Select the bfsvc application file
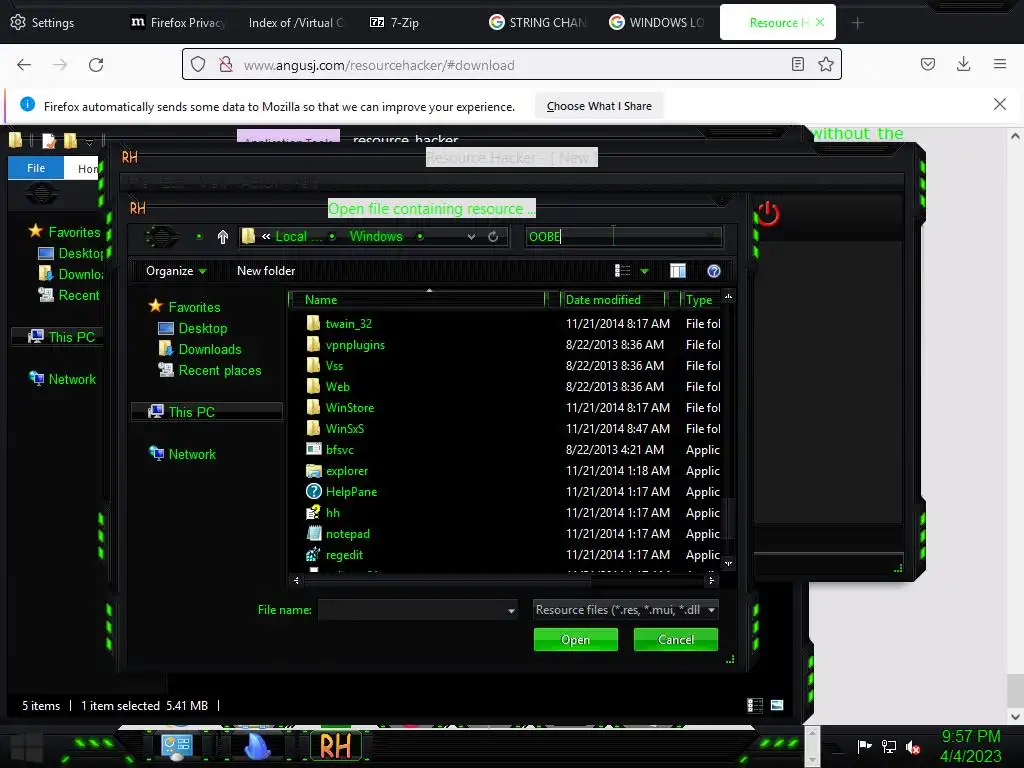1024x768 pixels. (x=340, y=449)
